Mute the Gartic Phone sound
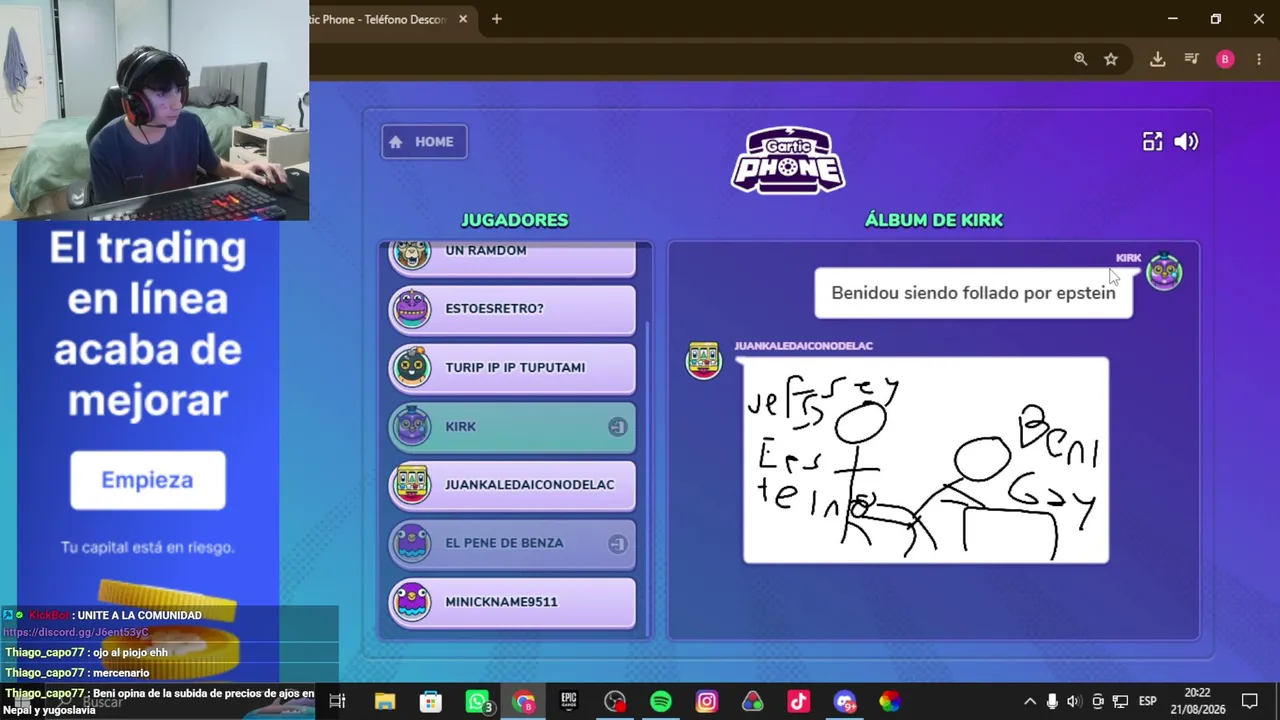1280x720 pixels. pos(1186,142)
